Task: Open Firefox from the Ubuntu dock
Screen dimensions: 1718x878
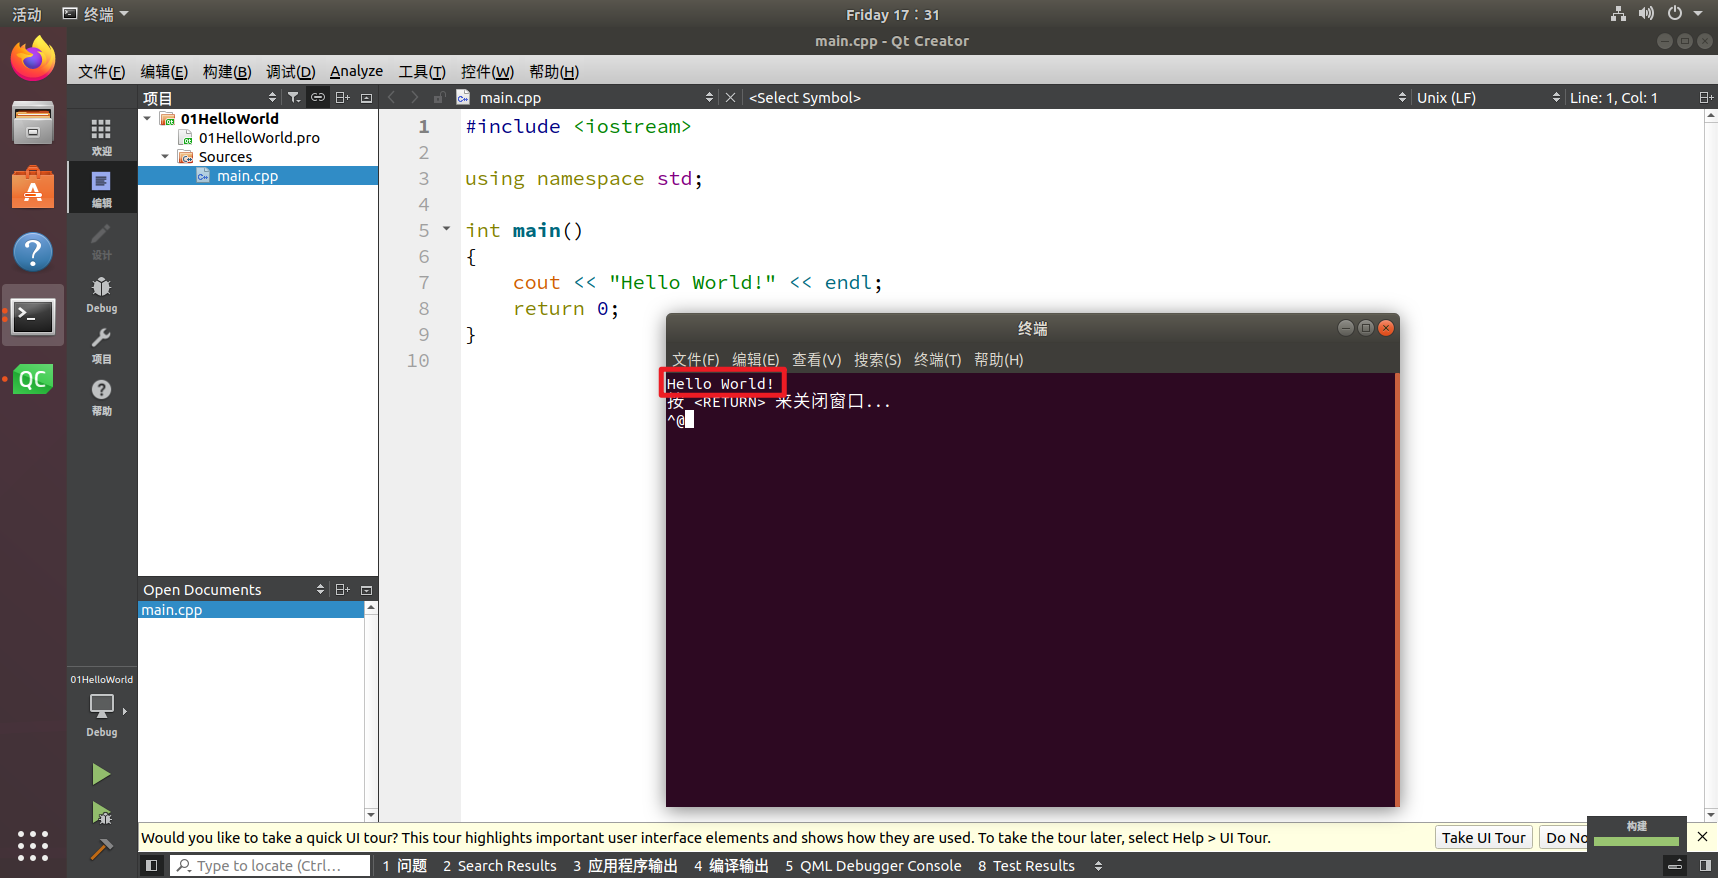Action: [33, 59]
